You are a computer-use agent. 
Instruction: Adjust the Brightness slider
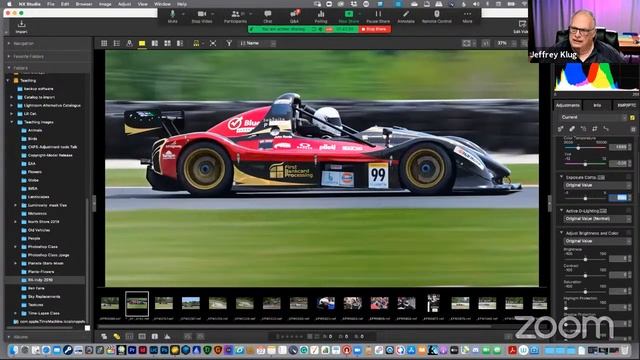[585, 259]
